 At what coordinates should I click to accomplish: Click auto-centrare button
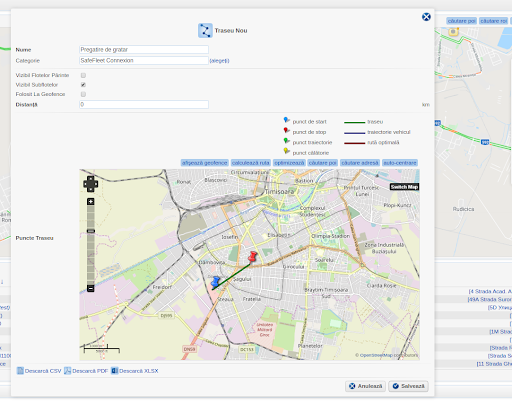click(400, 163)
